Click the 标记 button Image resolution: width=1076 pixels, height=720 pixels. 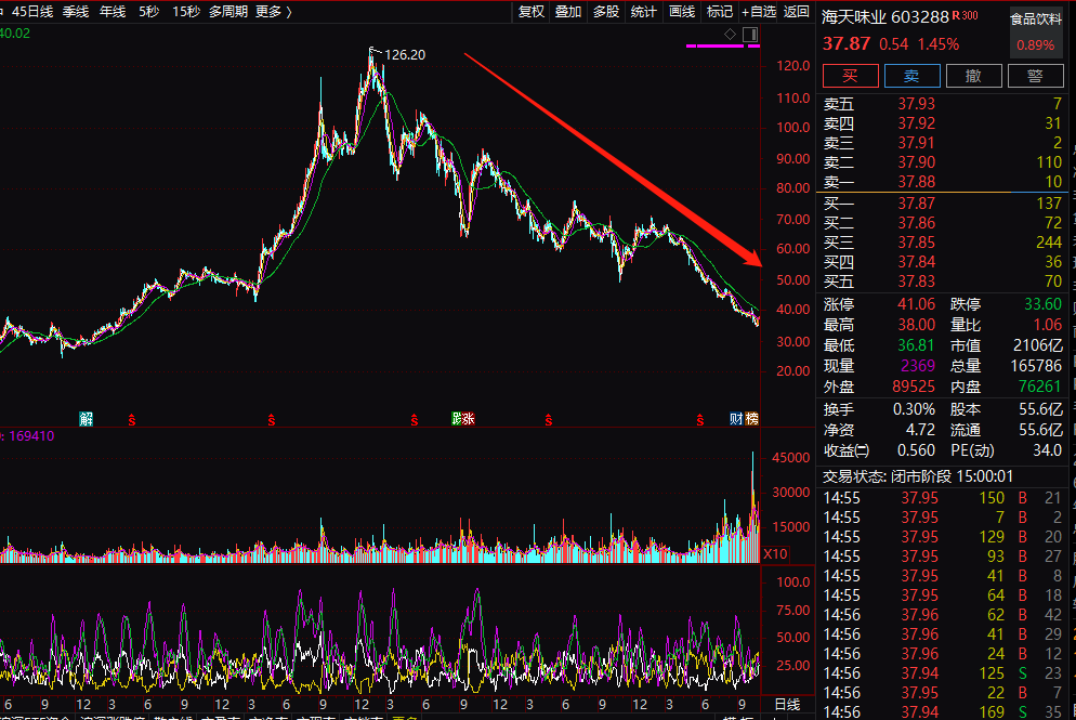720,12
